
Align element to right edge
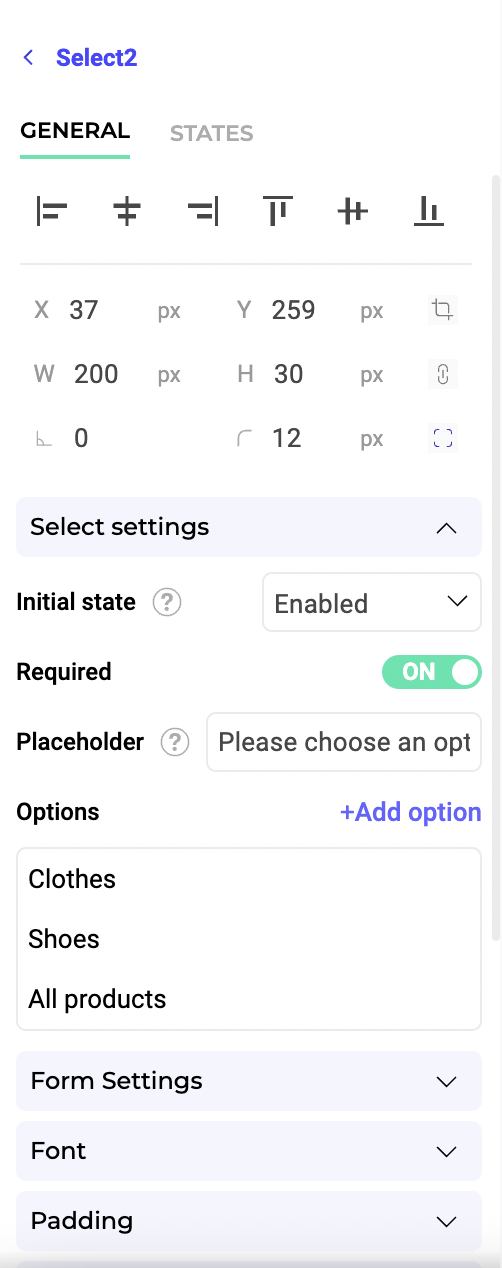tap(203, 212)
